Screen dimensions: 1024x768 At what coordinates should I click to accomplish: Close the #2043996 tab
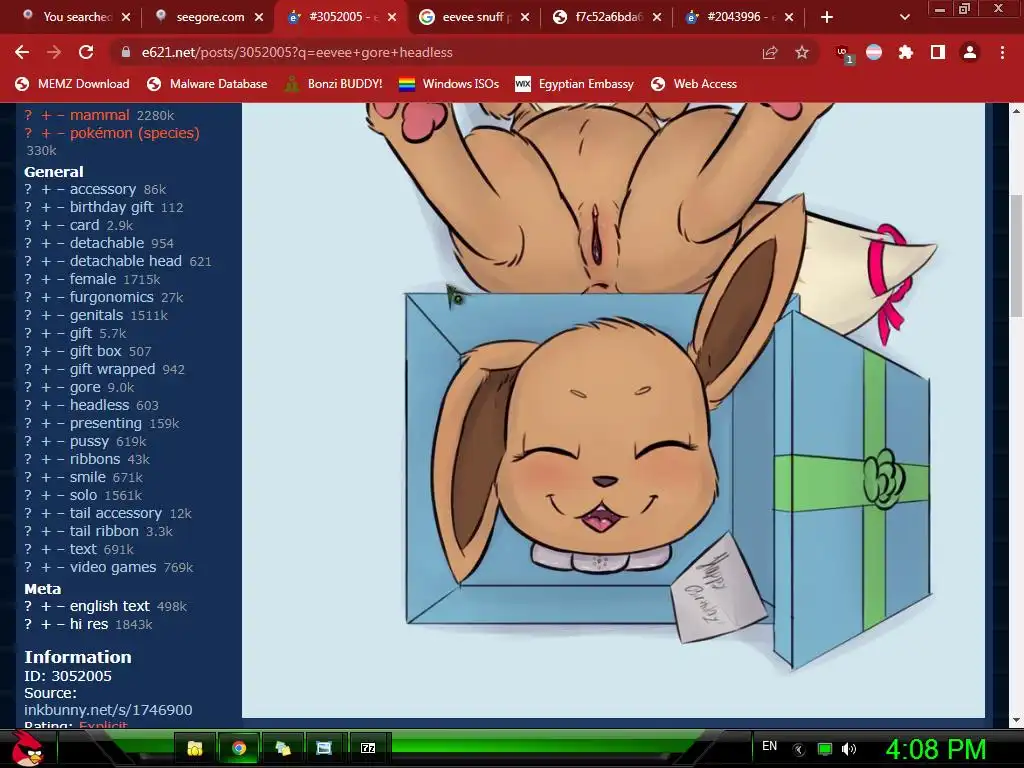tap(789, 17)
